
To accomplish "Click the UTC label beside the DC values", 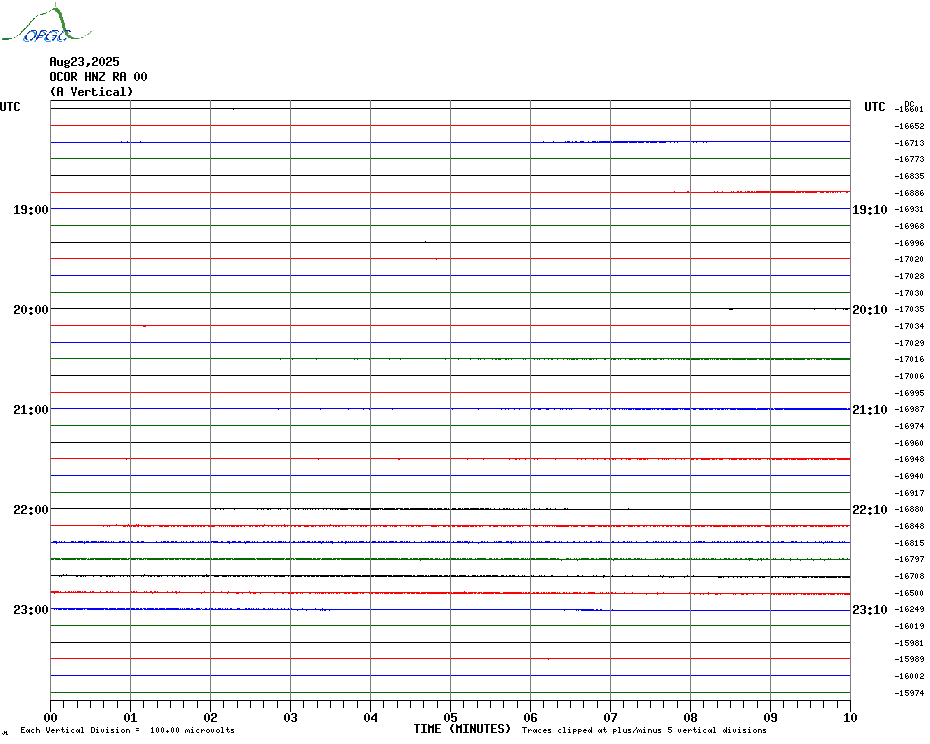I will 874,107.
